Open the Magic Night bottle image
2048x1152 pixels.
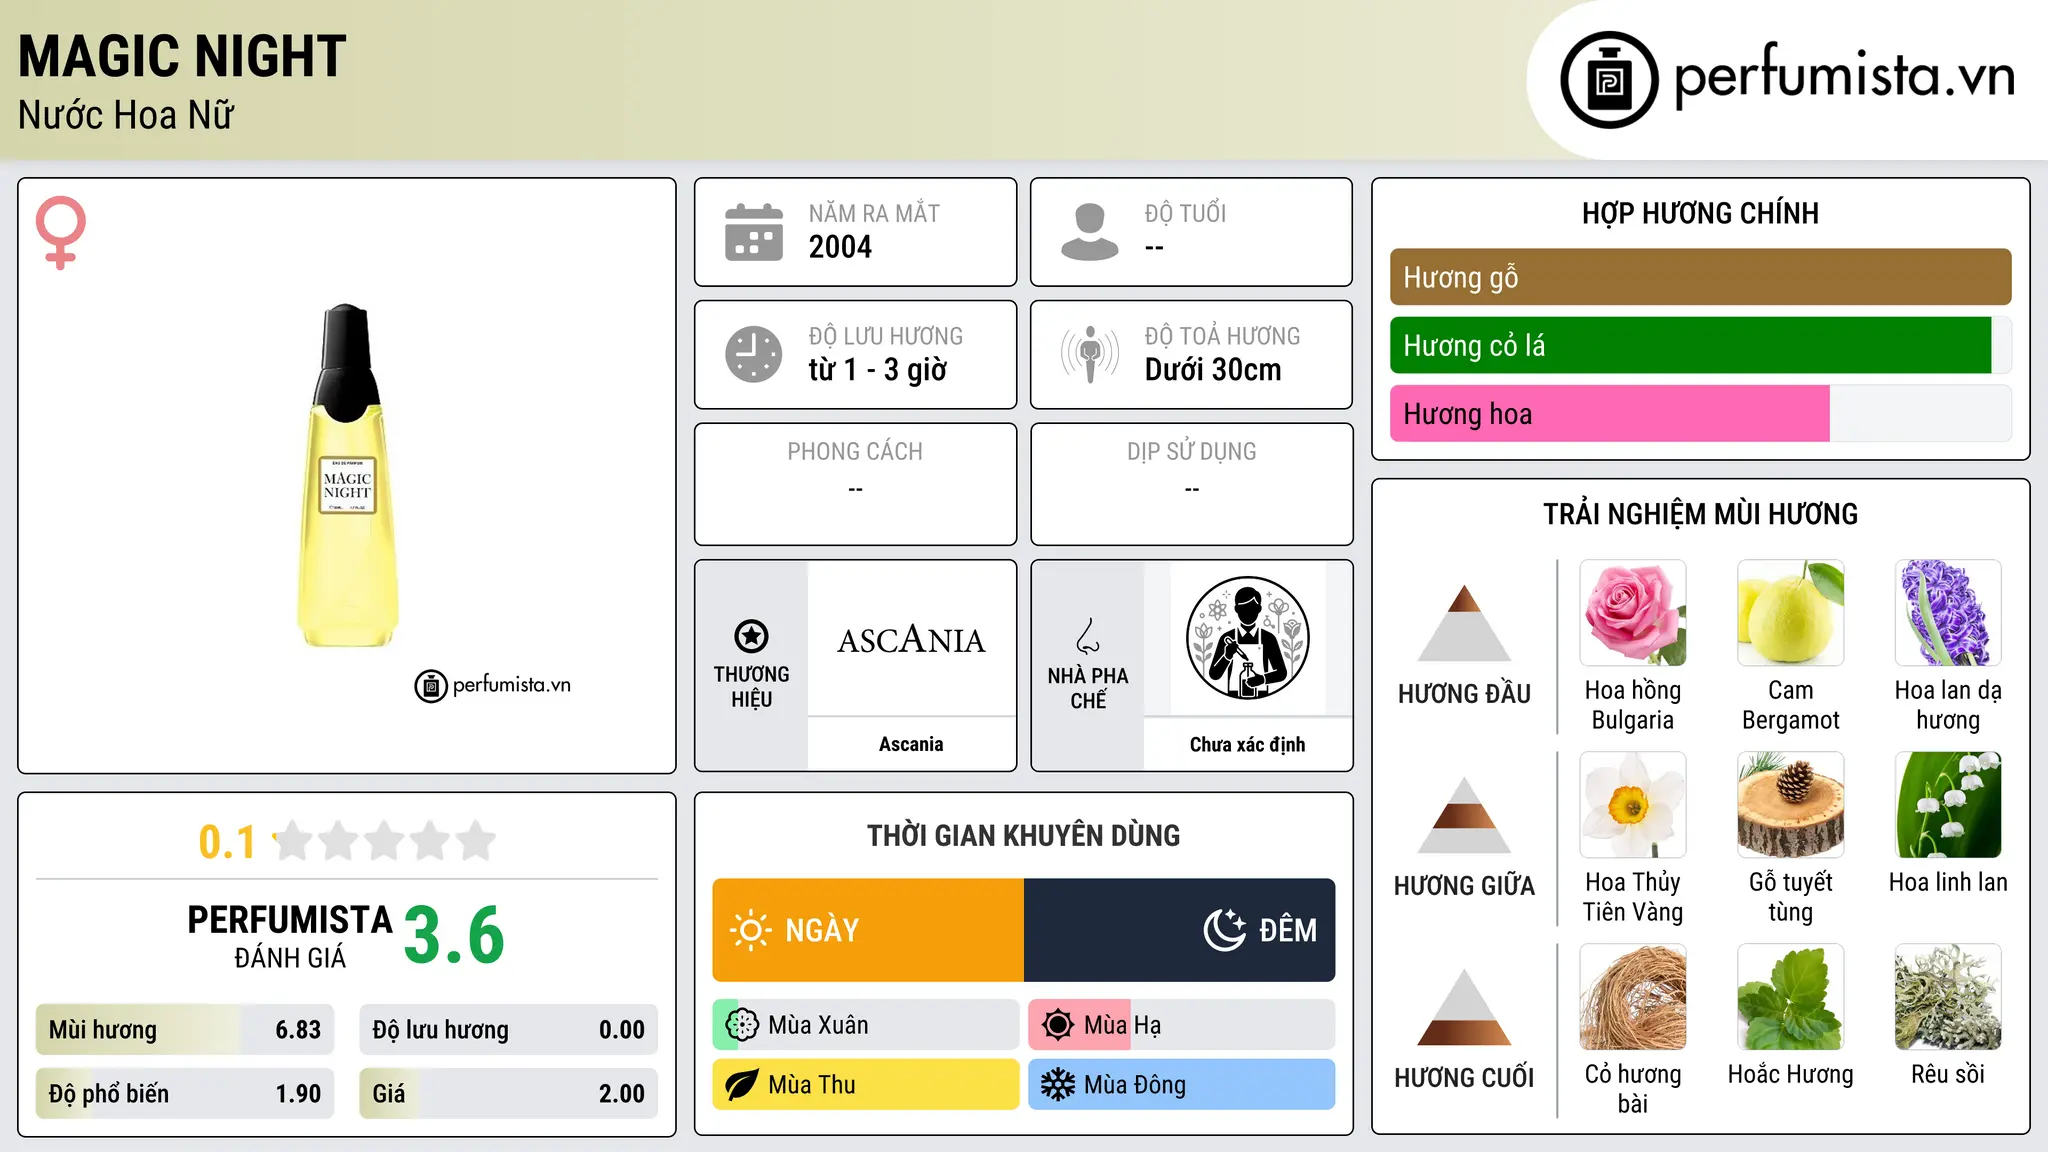347,476
